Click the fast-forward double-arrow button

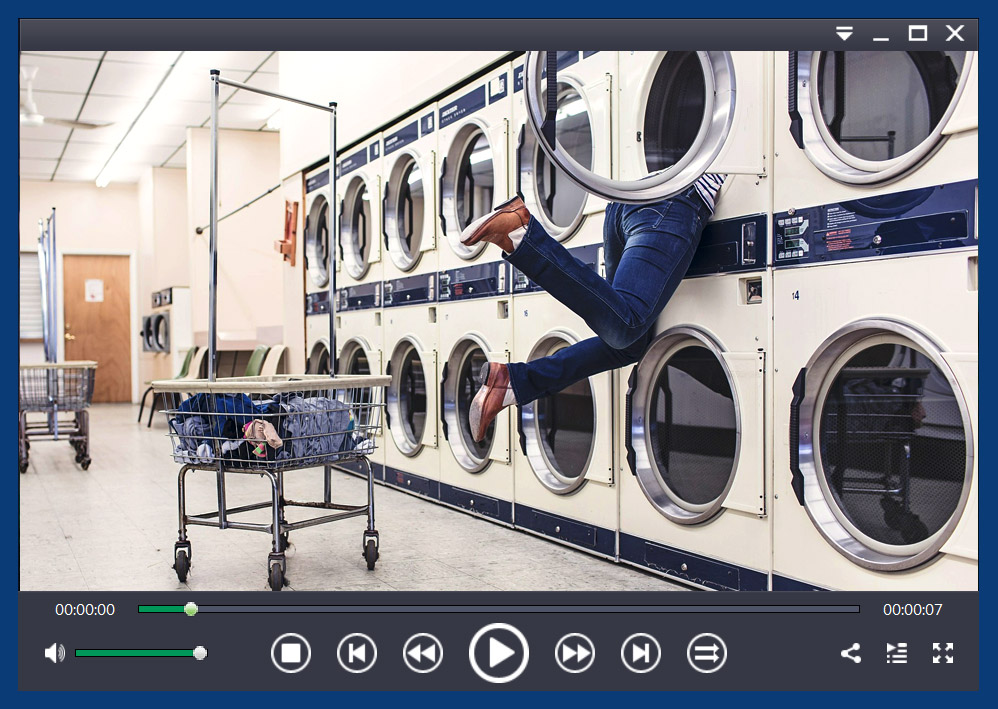[x=575, y=654]
